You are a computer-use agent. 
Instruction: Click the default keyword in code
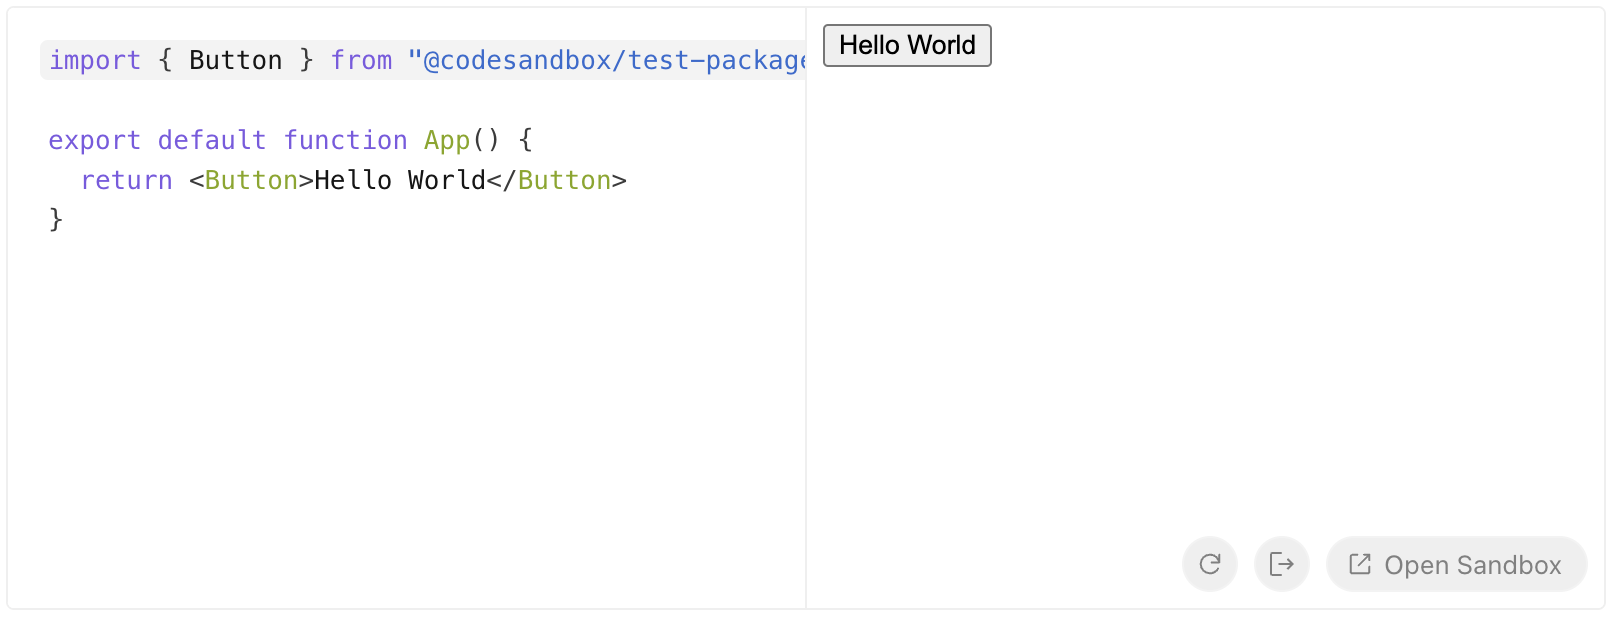coord(212,141)
